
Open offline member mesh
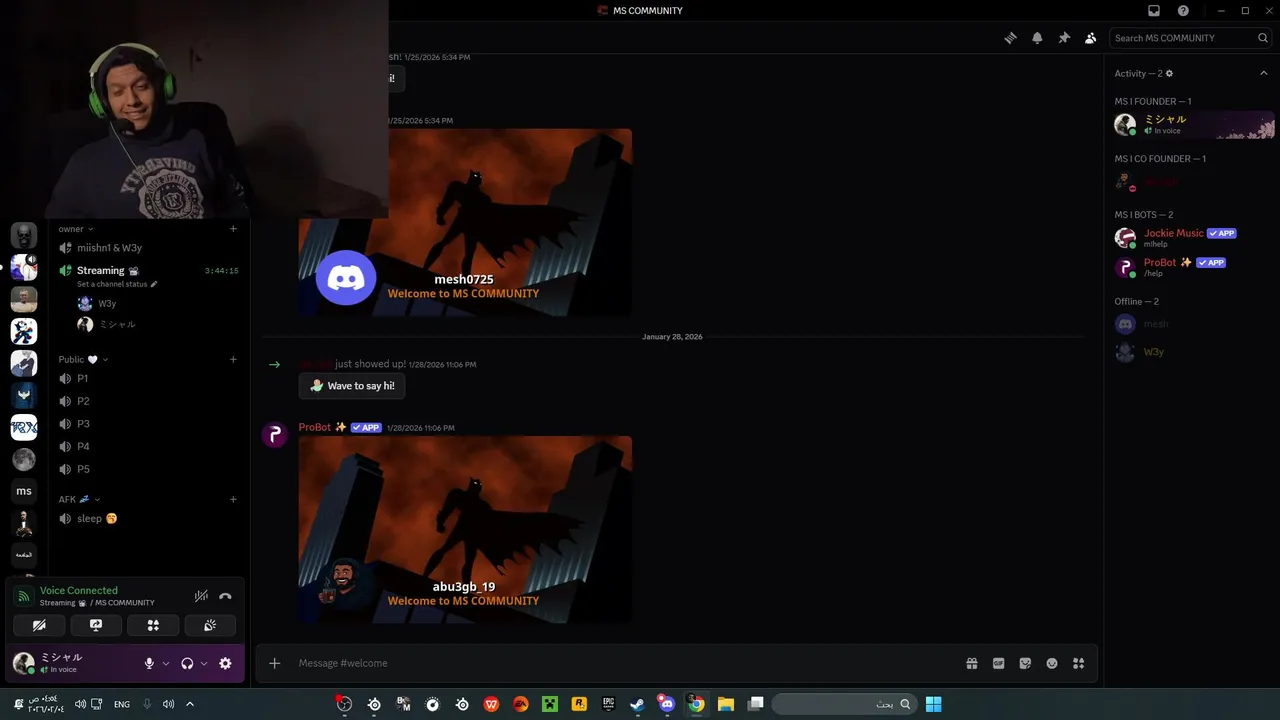coord(1191,324)
